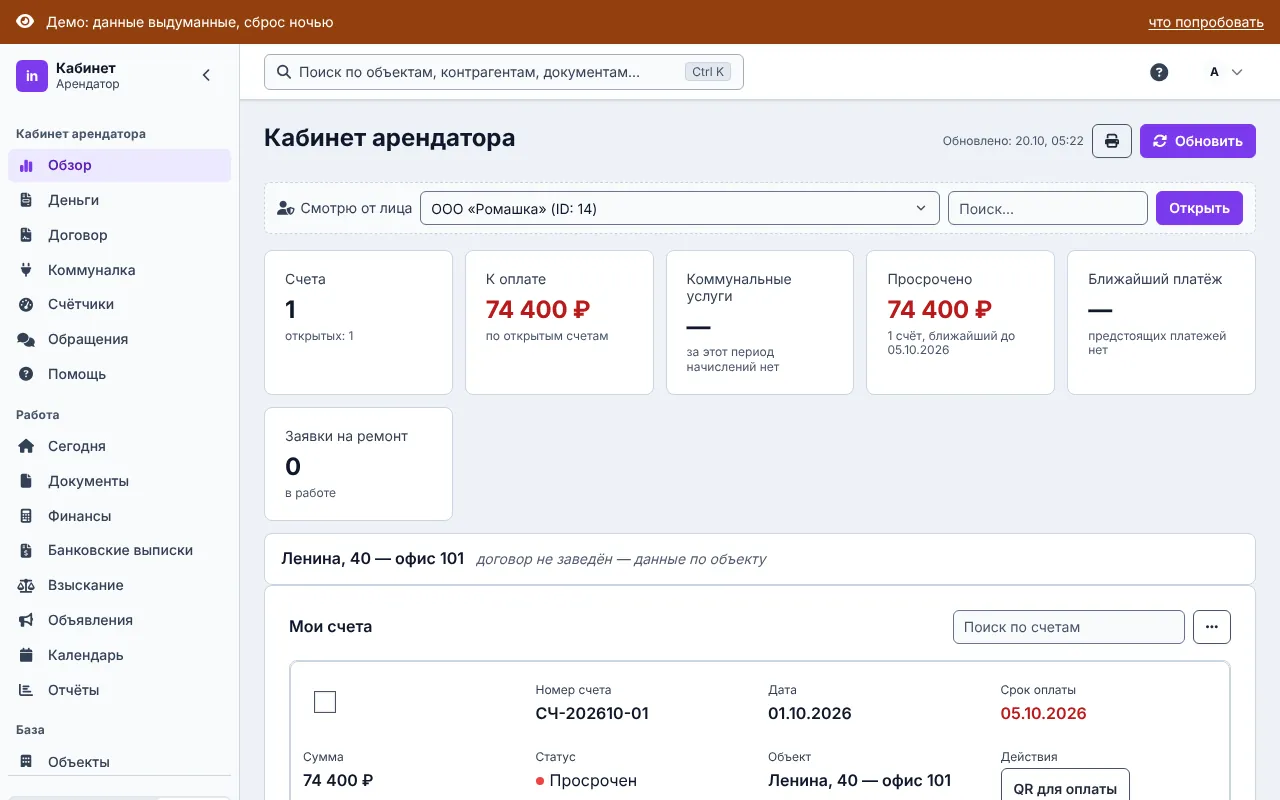Click the Отчёты chart icon
Screen dimensions: 1280x800
pyautogui.click(x=27, y=690)
